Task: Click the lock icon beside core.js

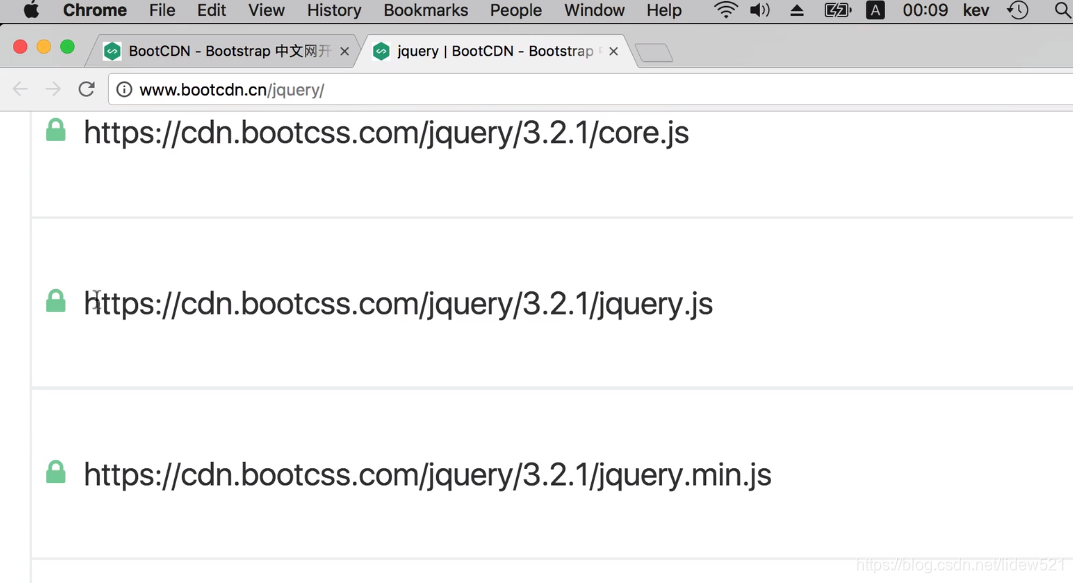Action: [55, 130]
